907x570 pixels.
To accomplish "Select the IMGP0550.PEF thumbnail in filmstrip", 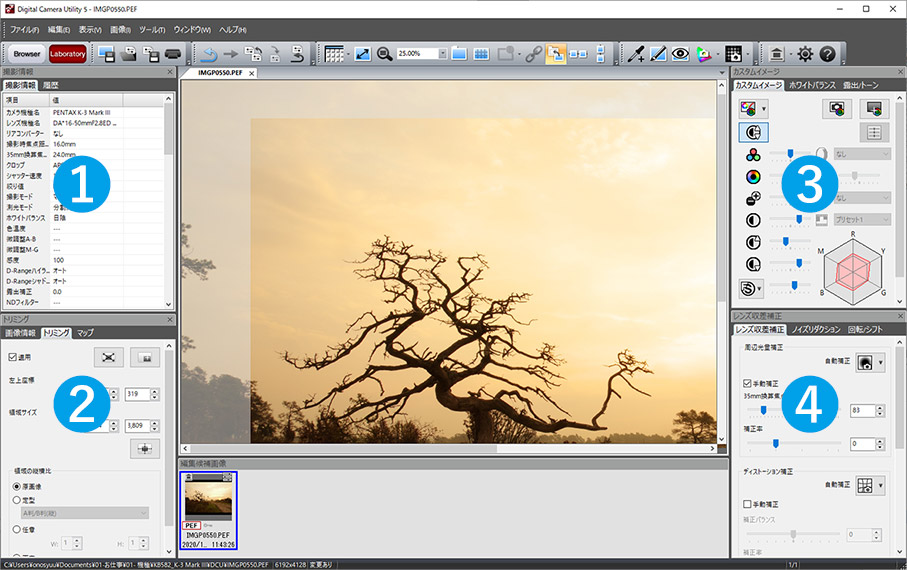I will (208, 510).
